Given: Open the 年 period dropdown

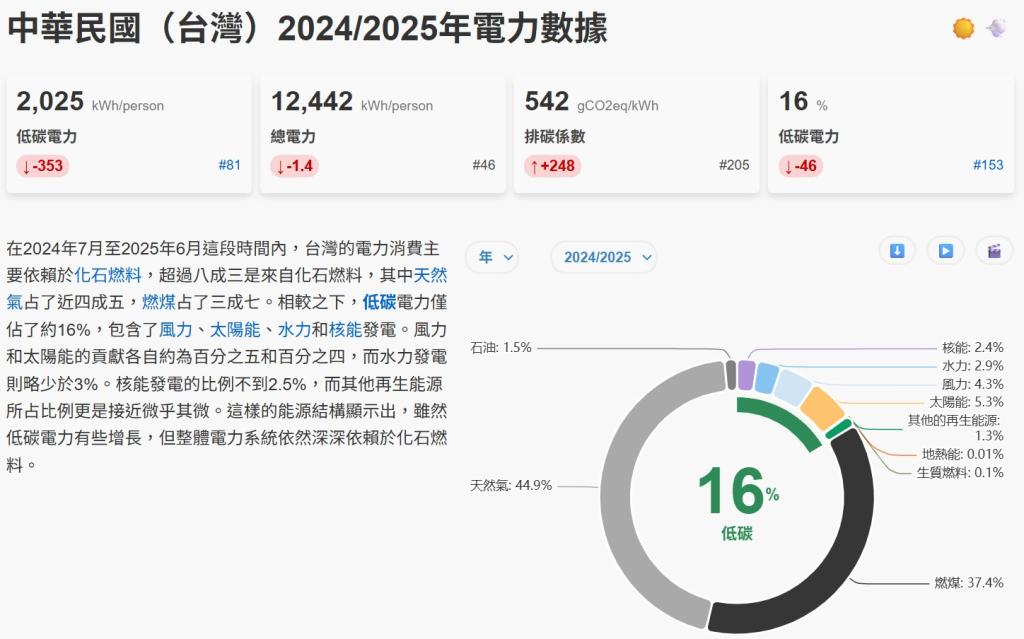Looking at the screenshot, I should (491, 257).
